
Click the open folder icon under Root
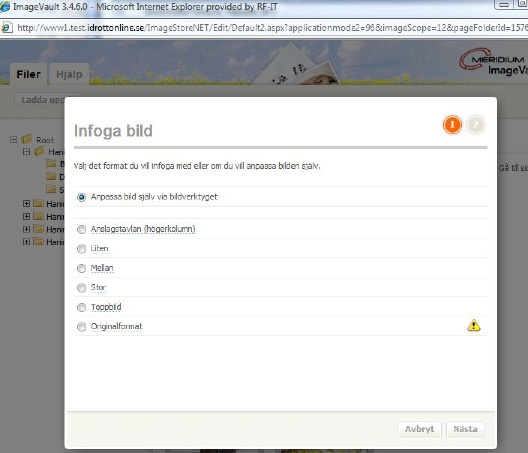tap(39, 151)
